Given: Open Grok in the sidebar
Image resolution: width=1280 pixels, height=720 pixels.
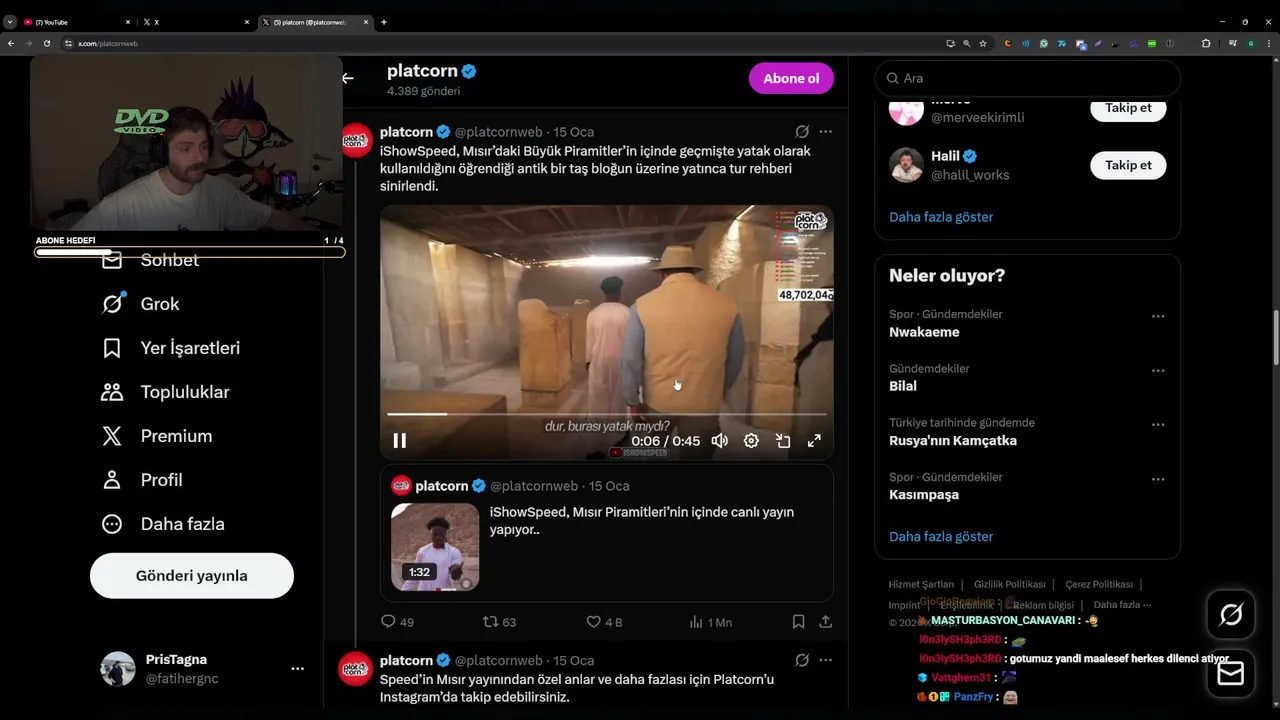Looking at the screenshot, I should [140, 304].
